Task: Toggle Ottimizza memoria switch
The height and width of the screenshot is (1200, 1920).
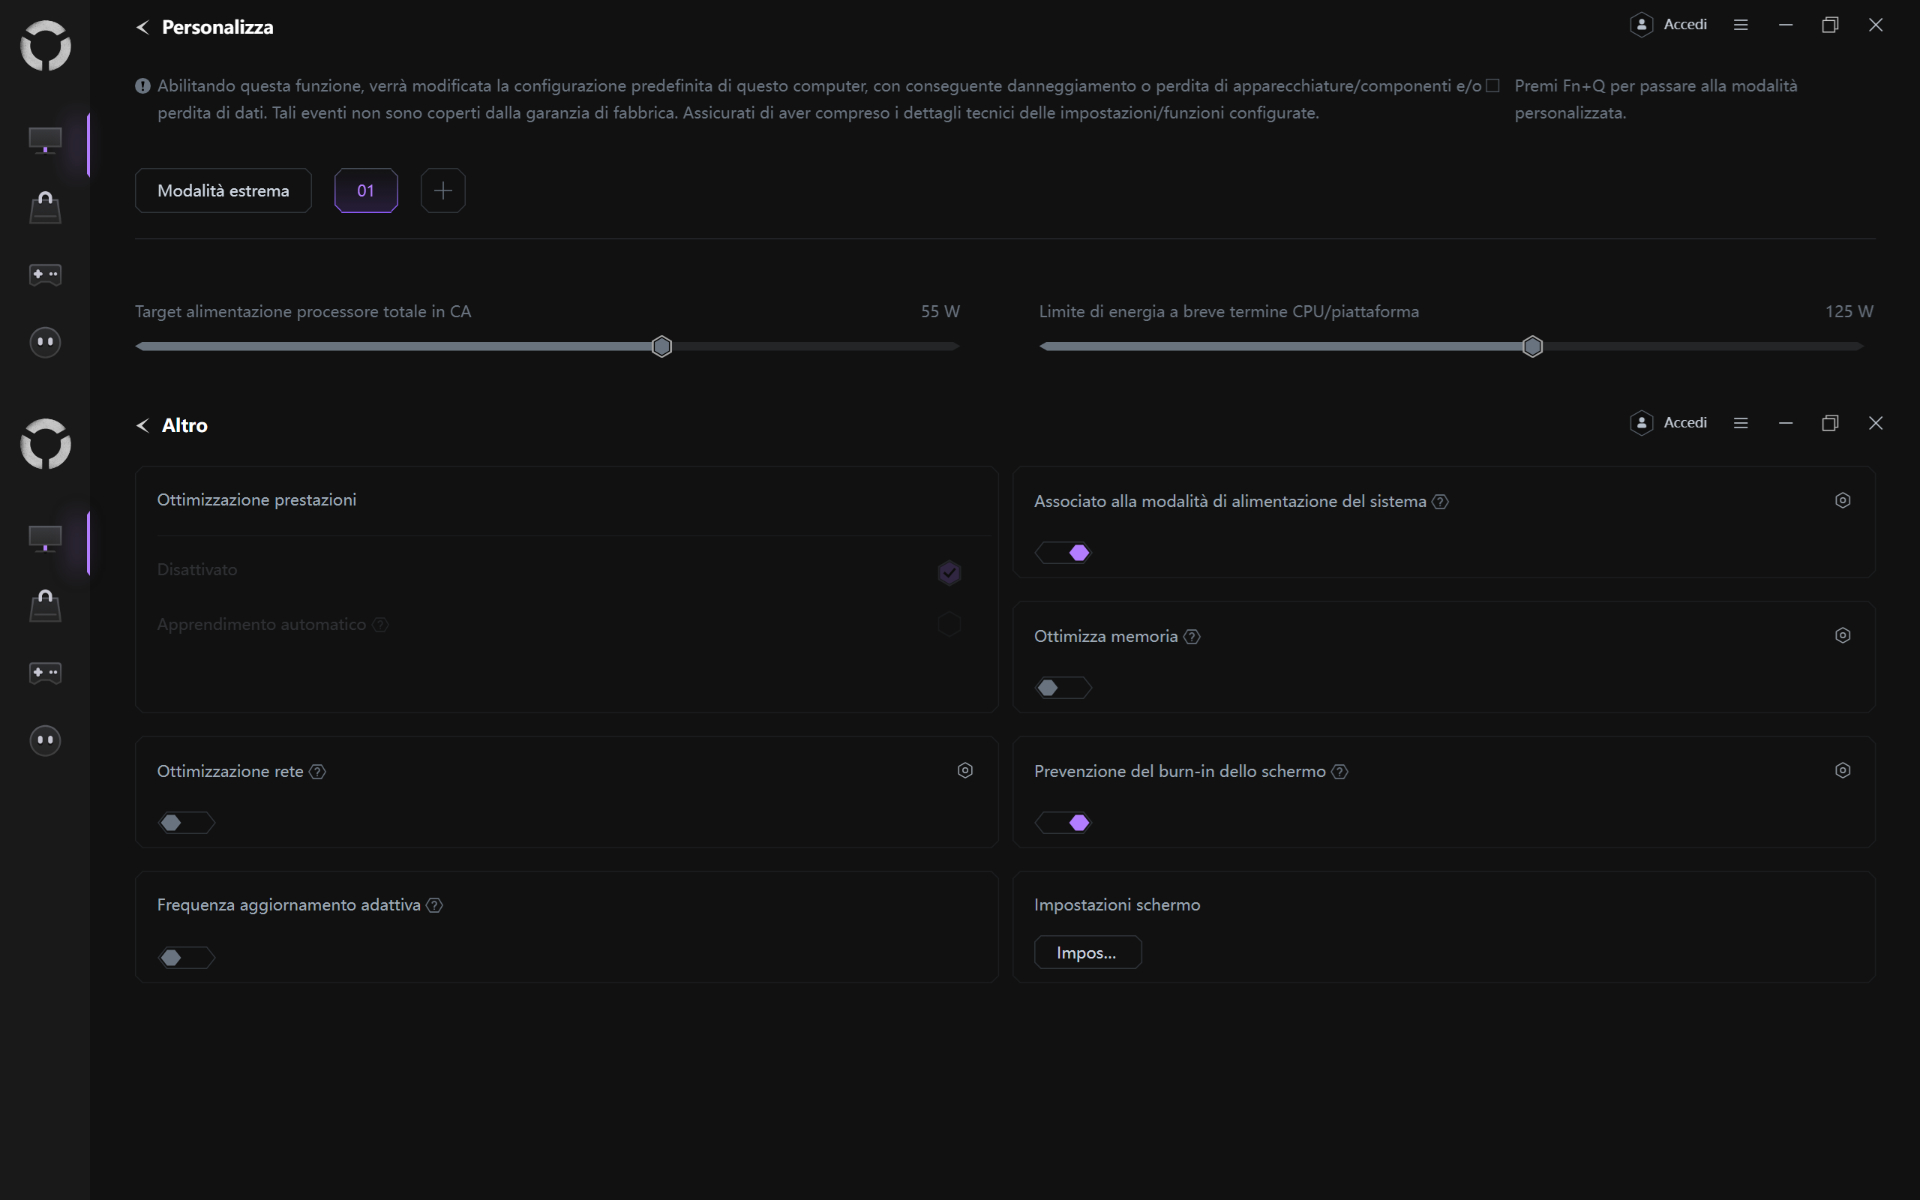Action: tap(1063, 688)
